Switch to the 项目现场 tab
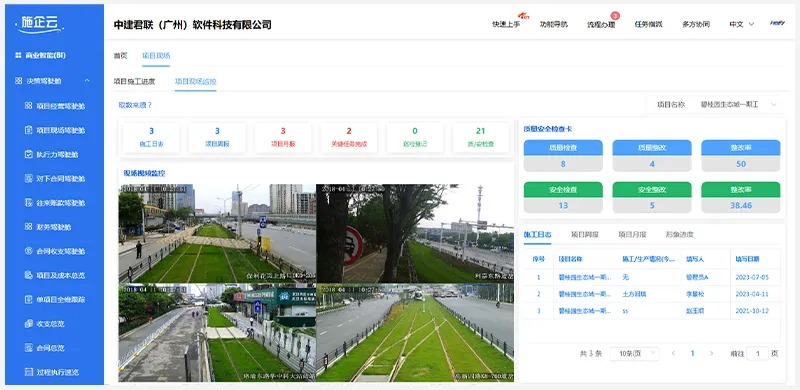 [156, 56]
